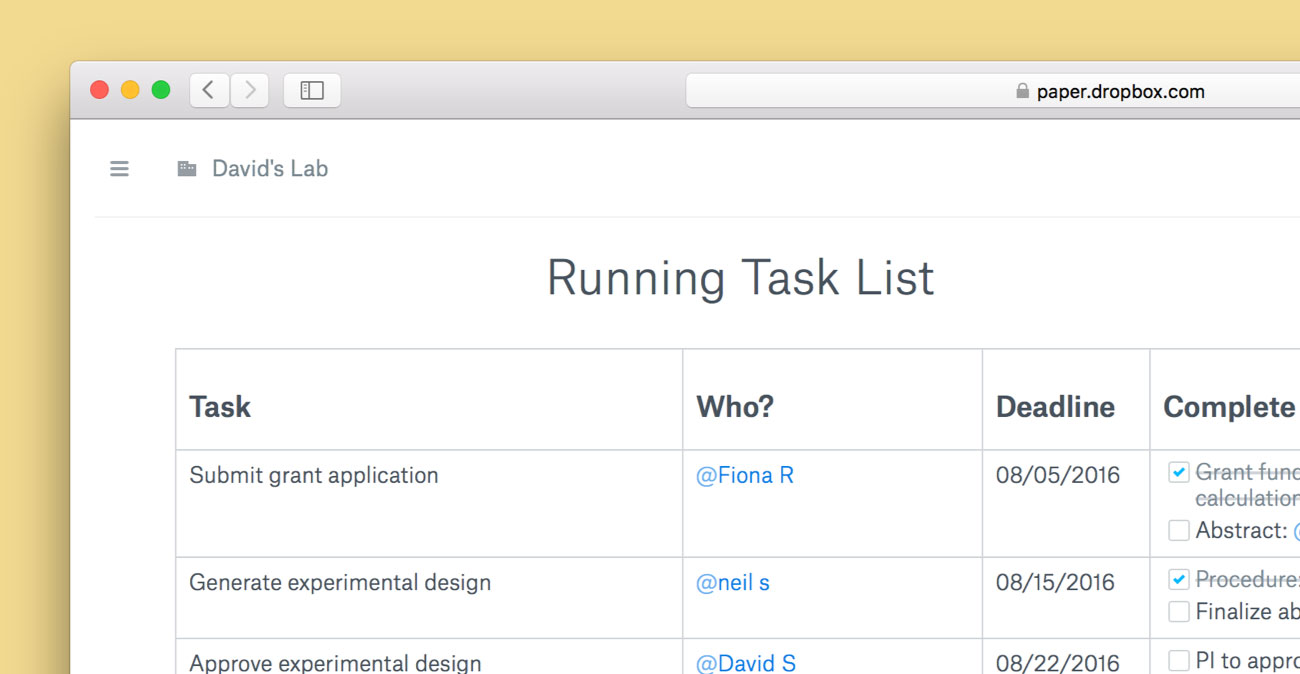Check the Abstract checkbox

pos(1179,530)
